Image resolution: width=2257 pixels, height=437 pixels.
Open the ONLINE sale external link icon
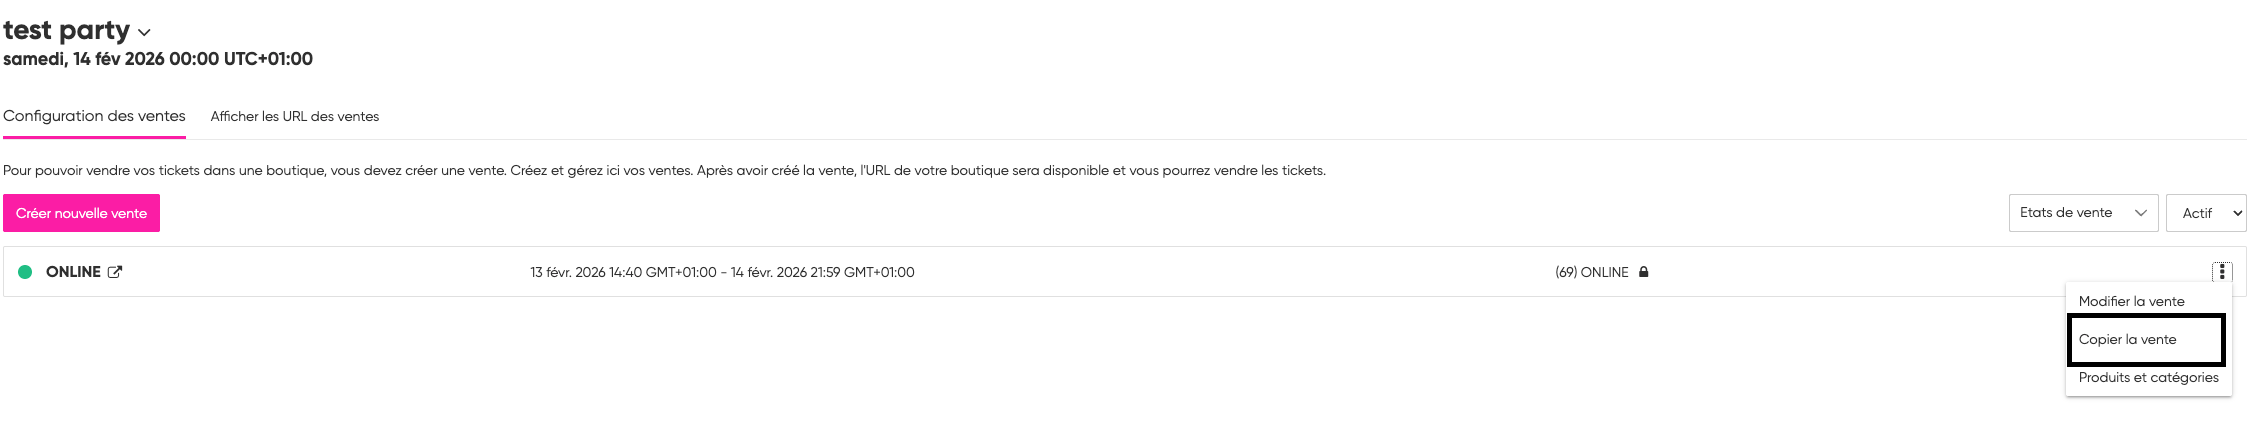click(x=115, y=272)
